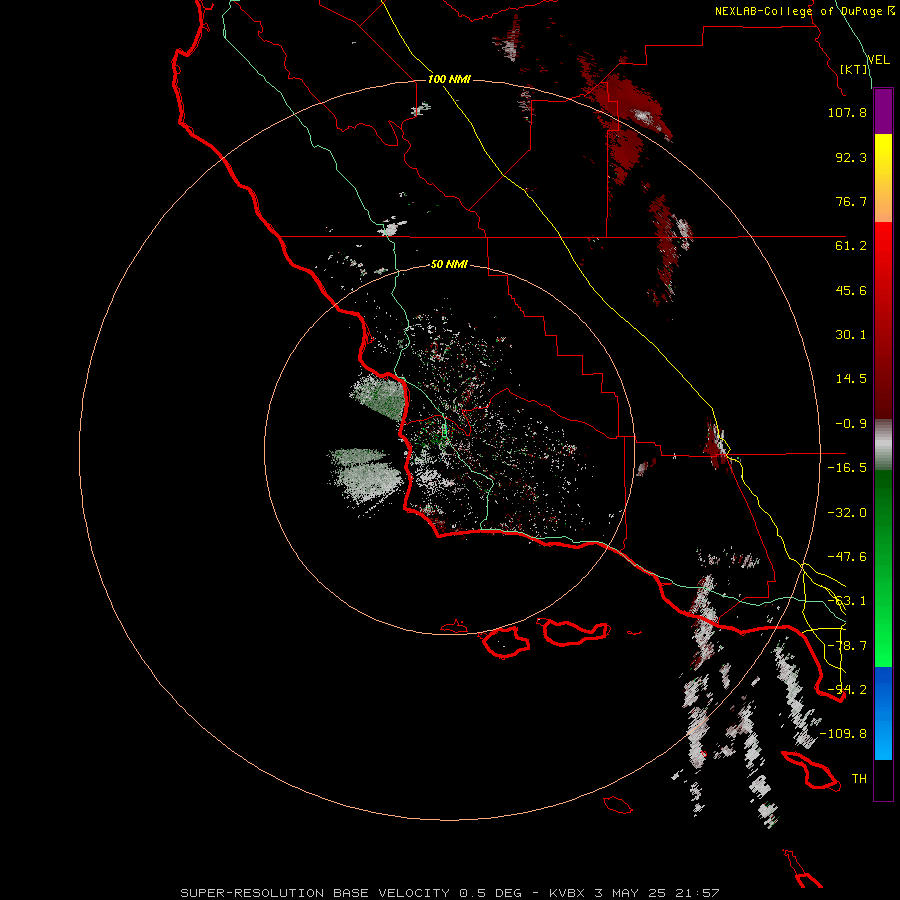Pick the yellow-orange segment of the color bar

coord(883,178)
